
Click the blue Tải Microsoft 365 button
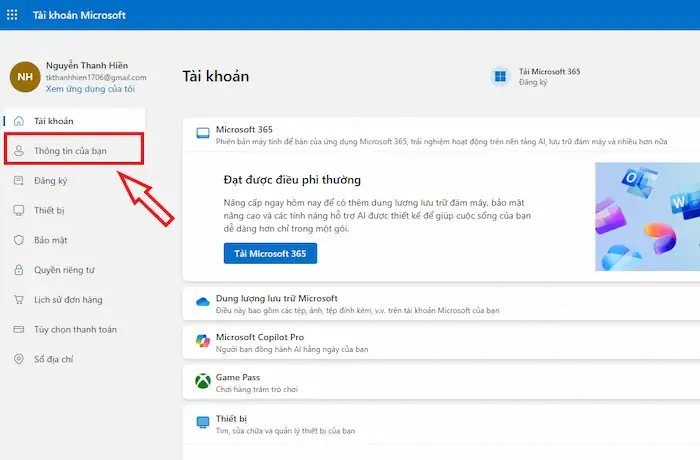pos(270,254)
